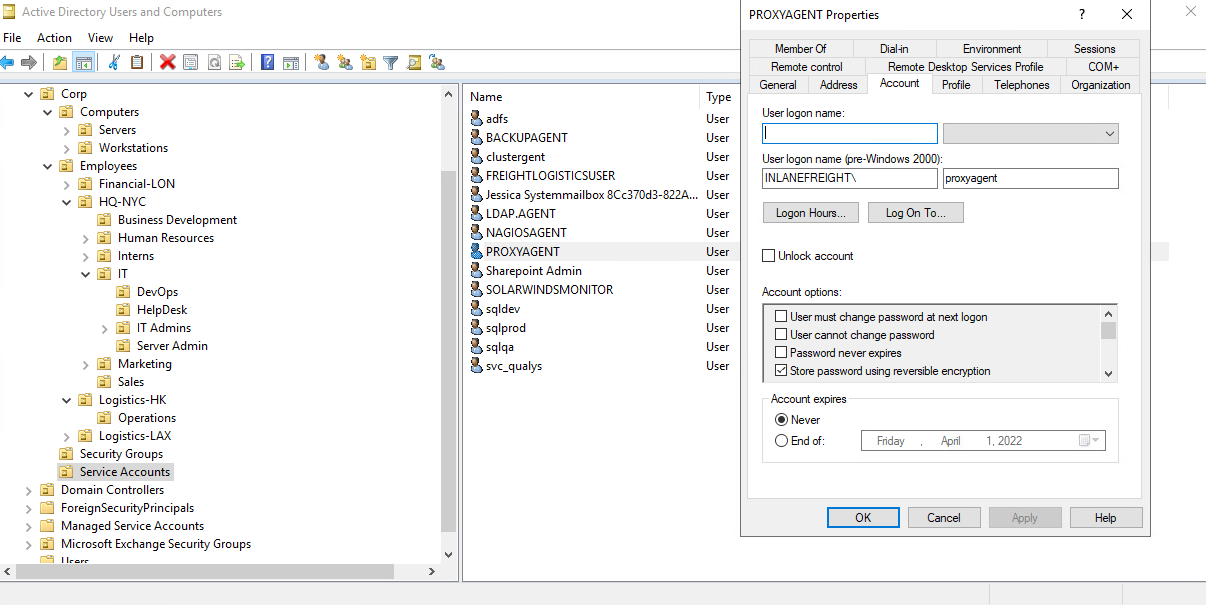Viewport: 1206px width, 605px height.
Task: Click the Cut scissors toolbar icon
Action: click(115, 62)
